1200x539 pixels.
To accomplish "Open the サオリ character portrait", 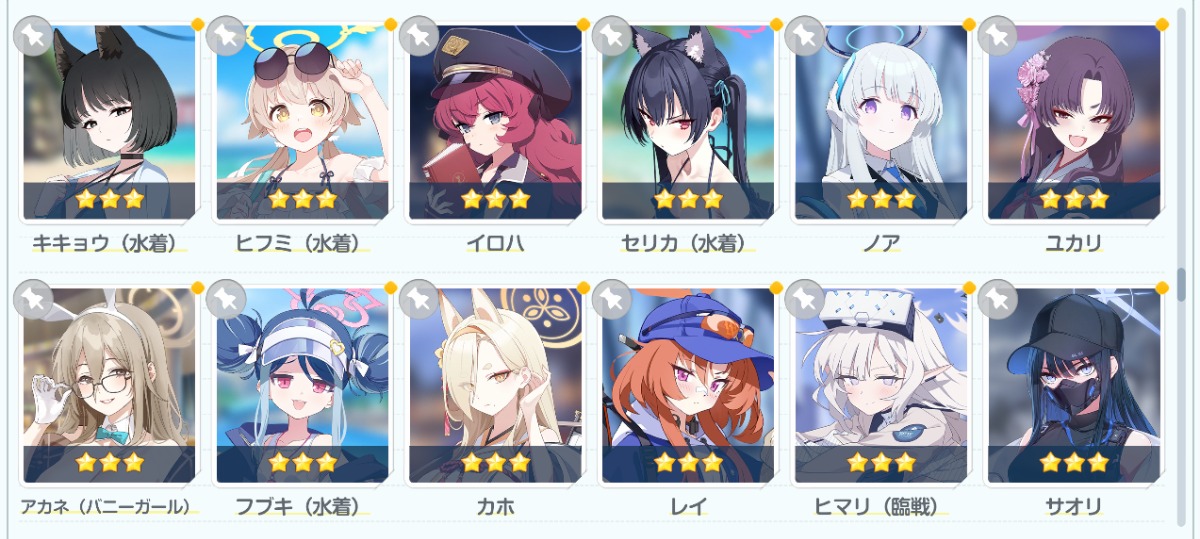I will (1075, 386).
